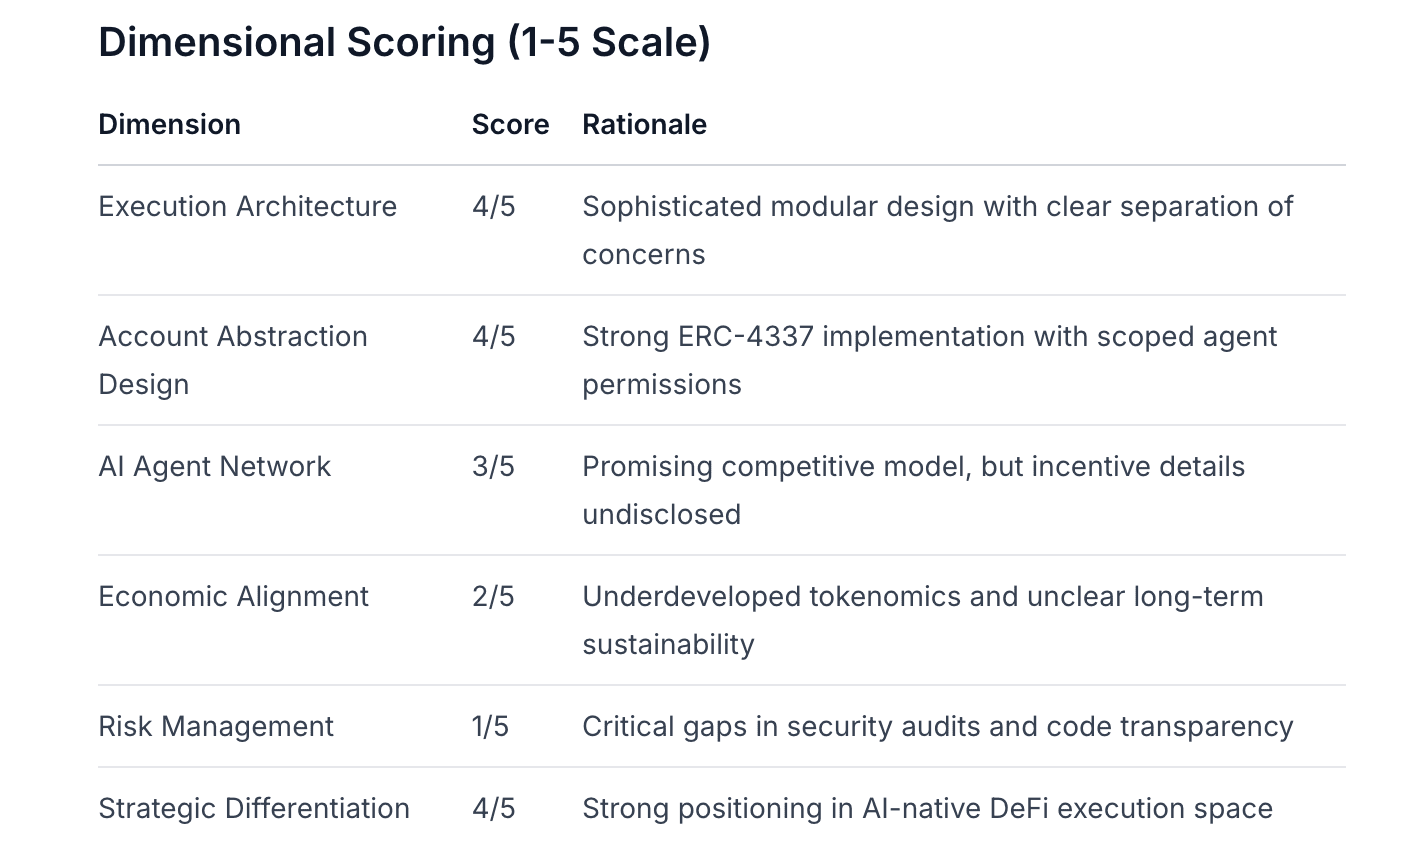This screenshot has width=1412, height=868.
Task: Click the Sophisticated modular design rationale text
Action: point(937,207)
